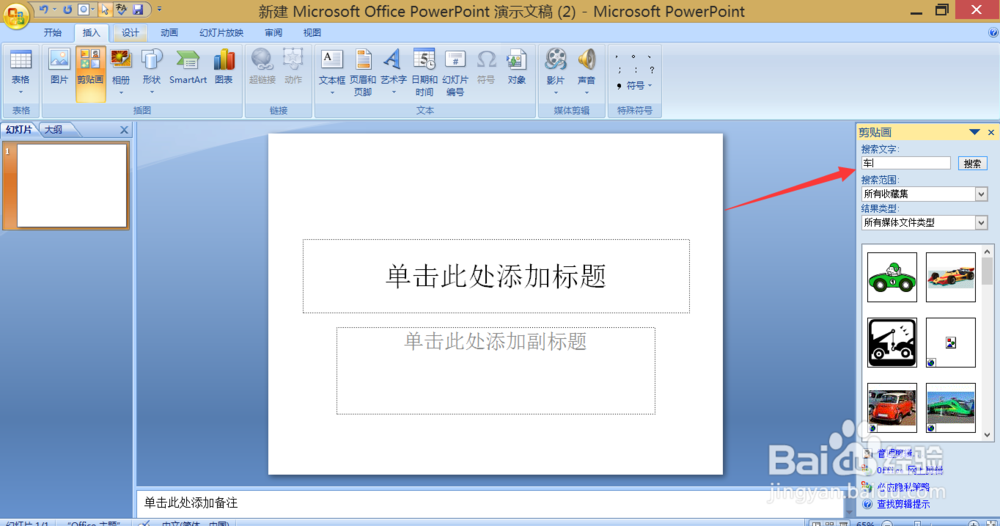Select the black tow truck clip art
The width and height of the screenshot is (1000, 526).
coord(892,342)
